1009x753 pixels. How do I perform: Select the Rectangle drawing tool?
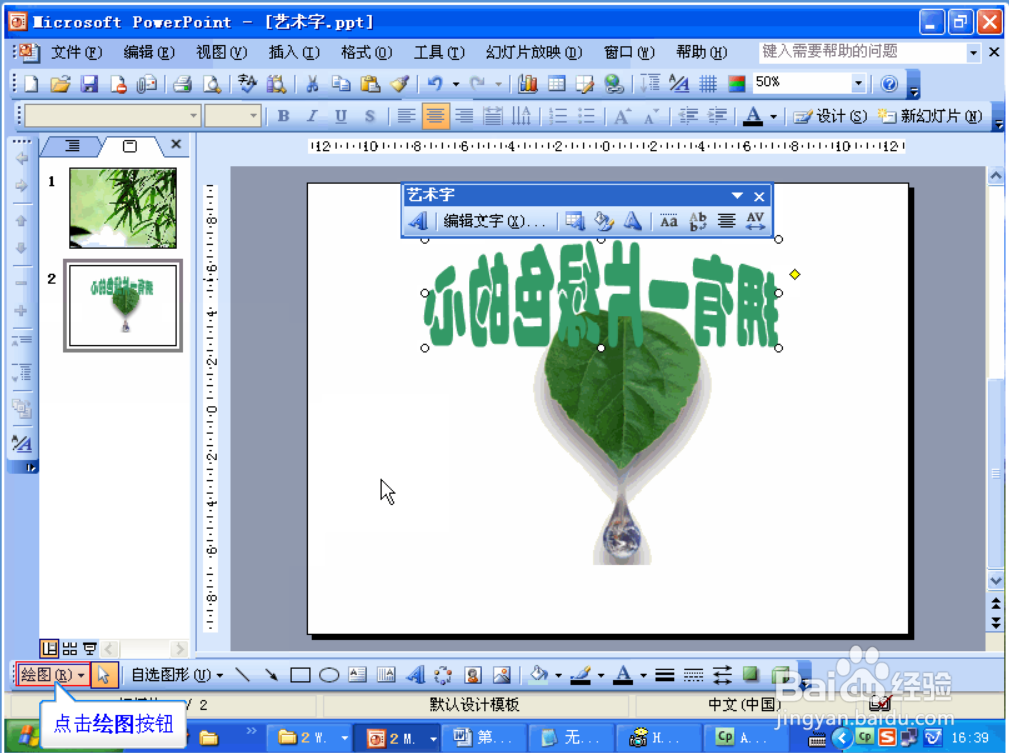click(301, 674)
